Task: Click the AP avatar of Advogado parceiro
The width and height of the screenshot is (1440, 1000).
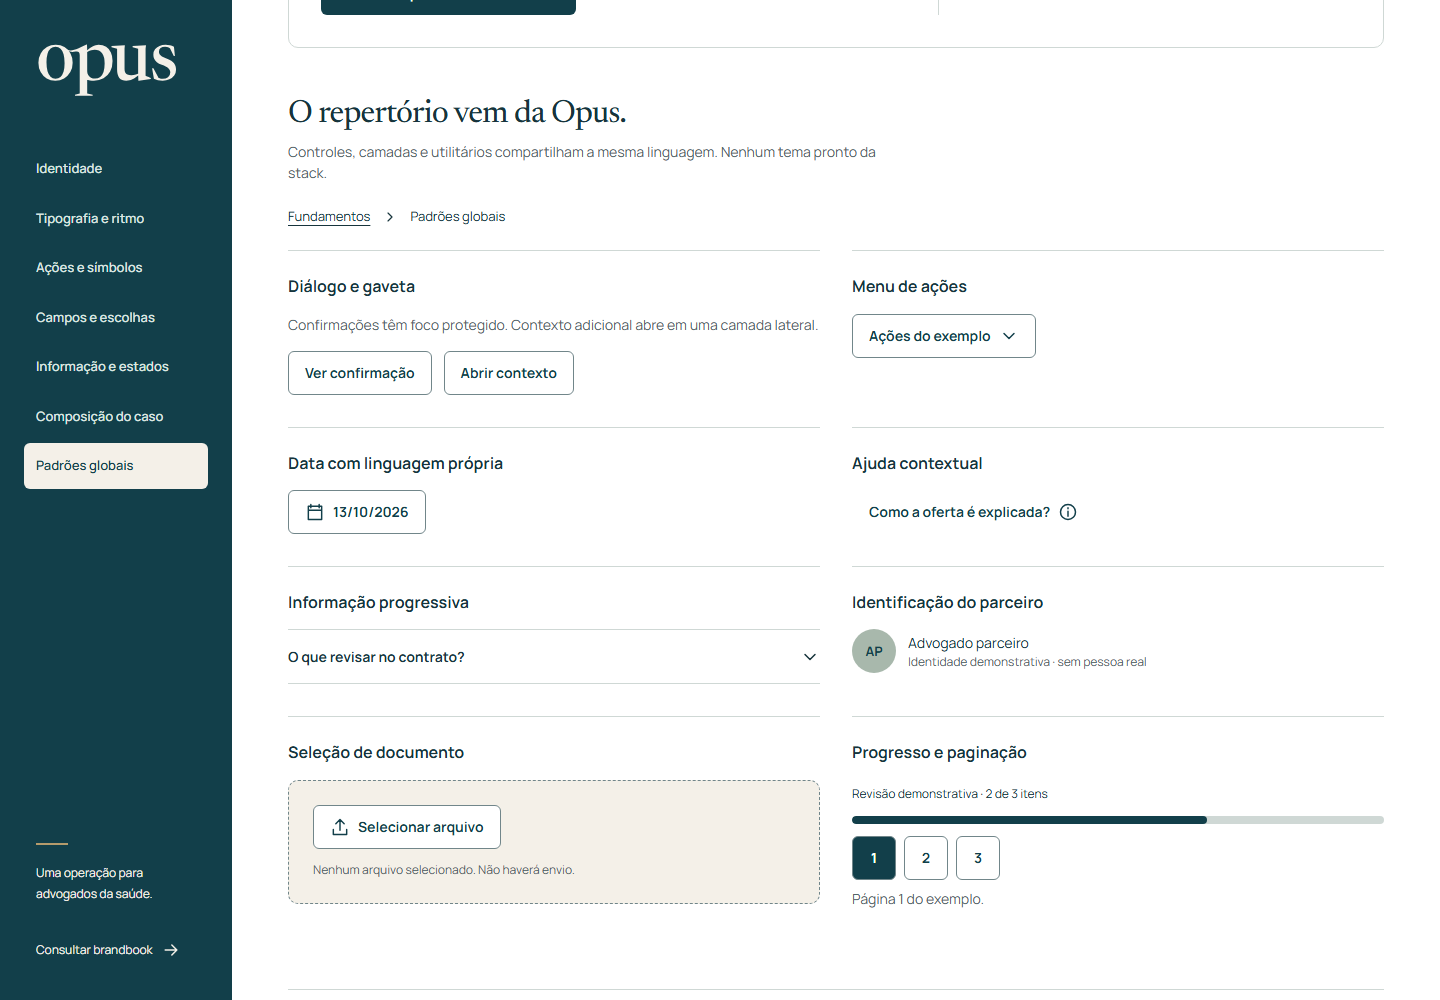Action: click(874, 651)
